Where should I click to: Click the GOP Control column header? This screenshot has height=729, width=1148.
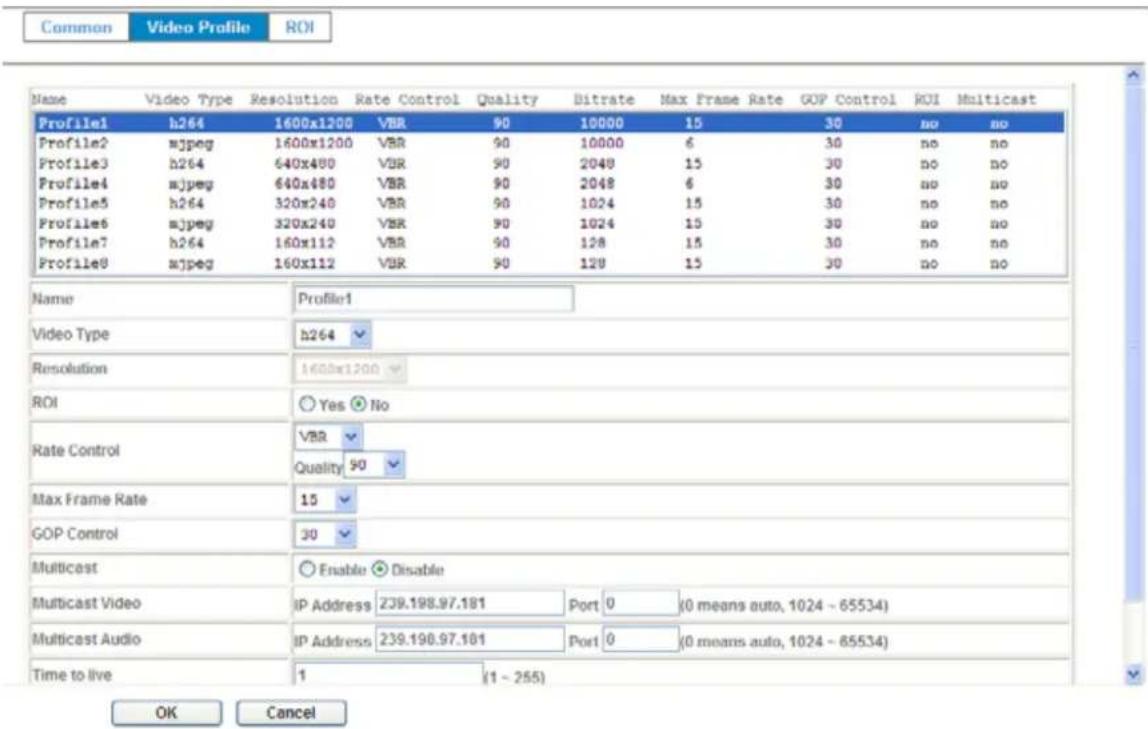[x=848, y=100]
